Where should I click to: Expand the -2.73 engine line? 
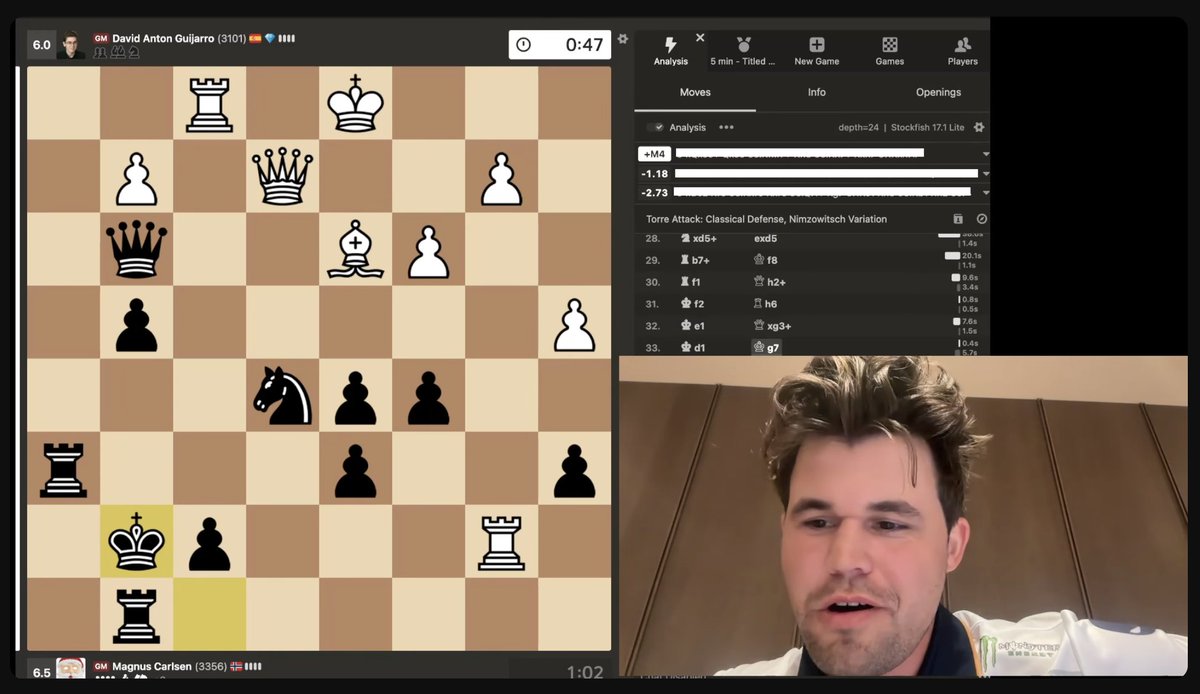986,192
